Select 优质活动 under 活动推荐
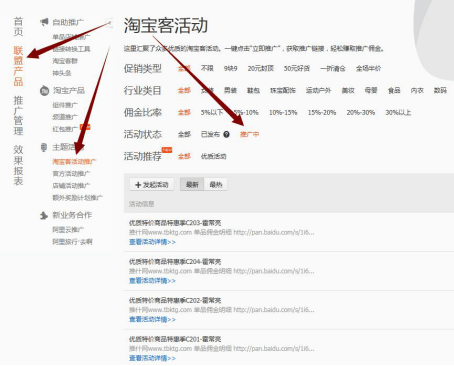The image size is (454, 366). point(213,156)
